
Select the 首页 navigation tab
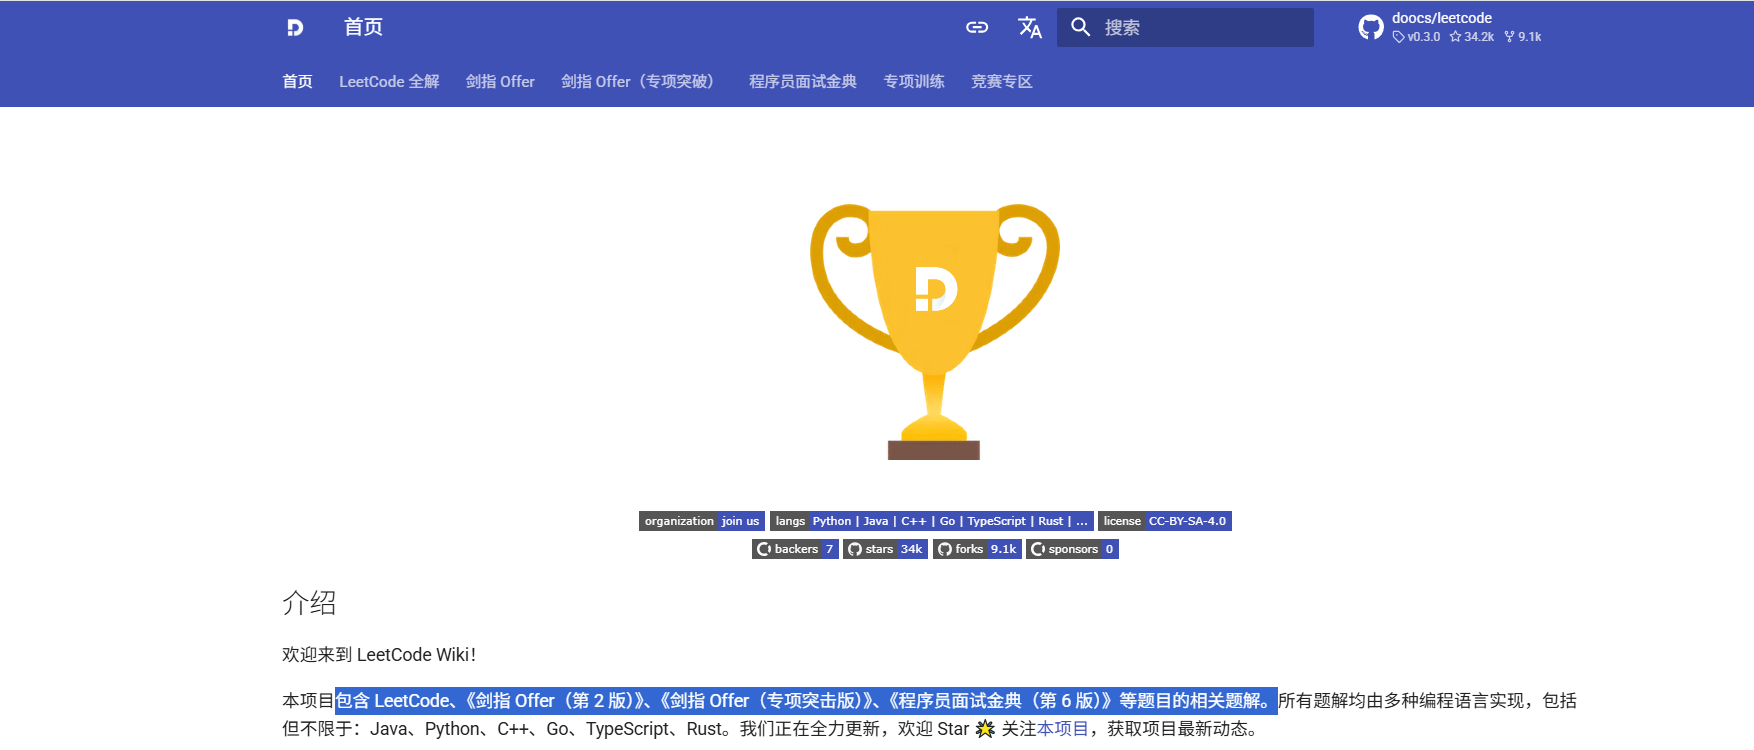coord(297,81)
